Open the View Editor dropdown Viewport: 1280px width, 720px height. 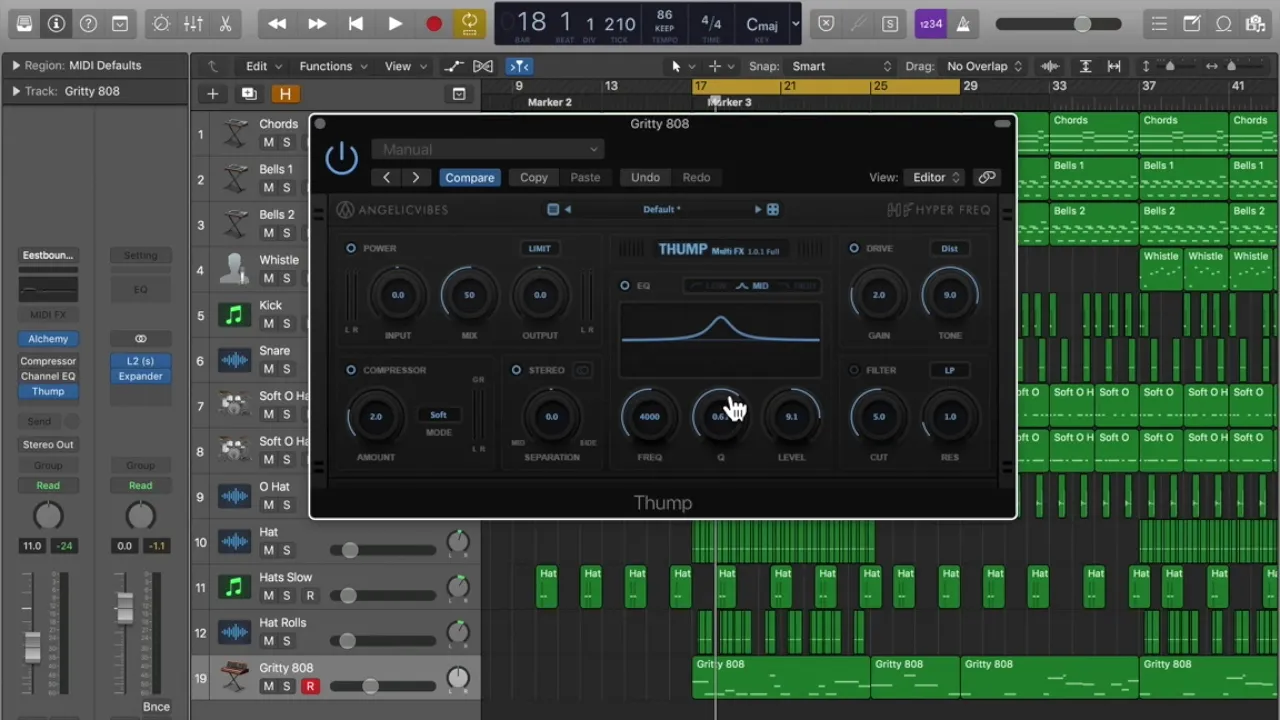tap(933, 177)
